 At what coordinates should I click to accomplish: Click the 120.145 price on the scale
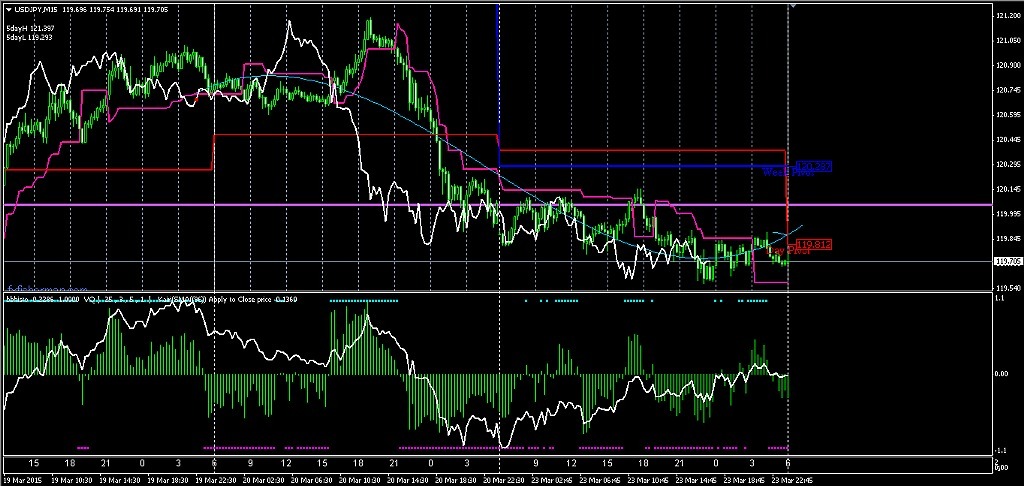1007,189
